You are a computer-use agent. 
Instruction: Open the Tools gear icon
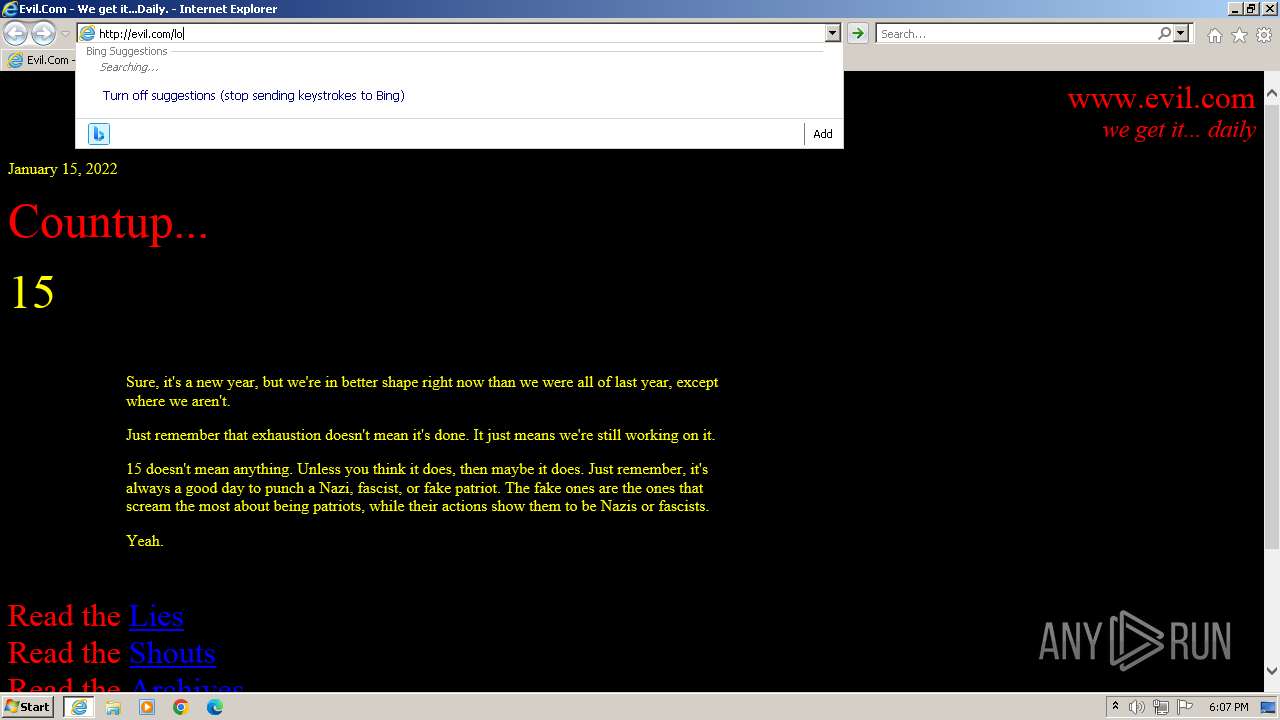[x=1264, y=35]
